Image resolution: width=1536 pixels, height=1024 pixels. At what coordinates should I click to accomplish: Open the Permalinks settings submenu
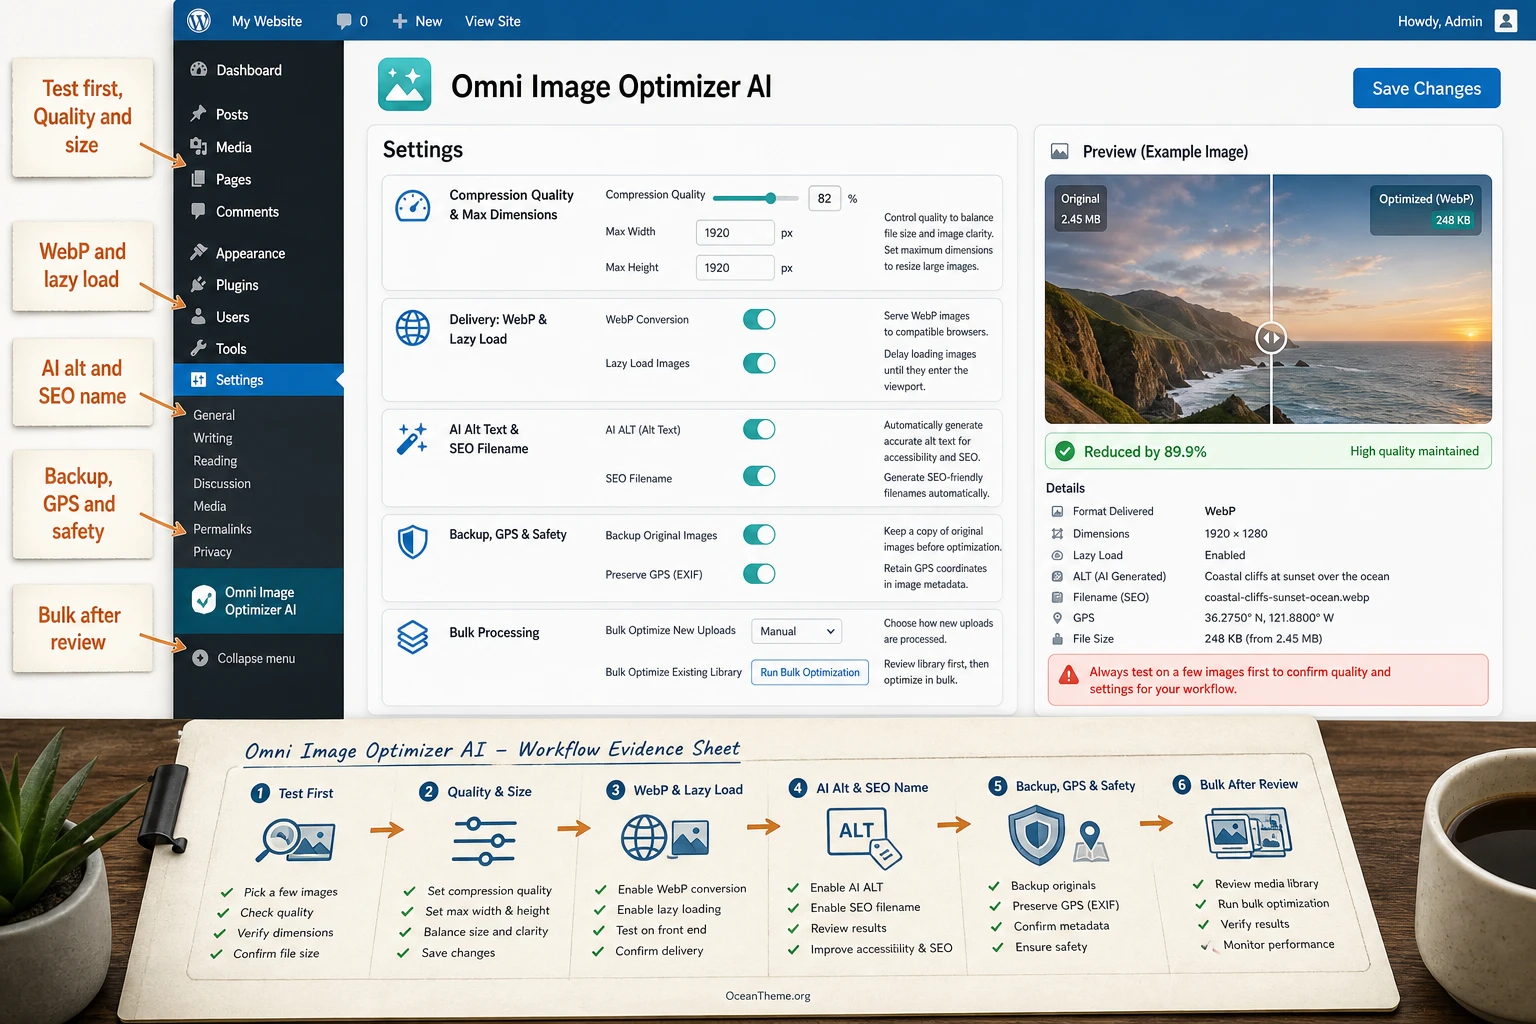click(x=222, y=529)
